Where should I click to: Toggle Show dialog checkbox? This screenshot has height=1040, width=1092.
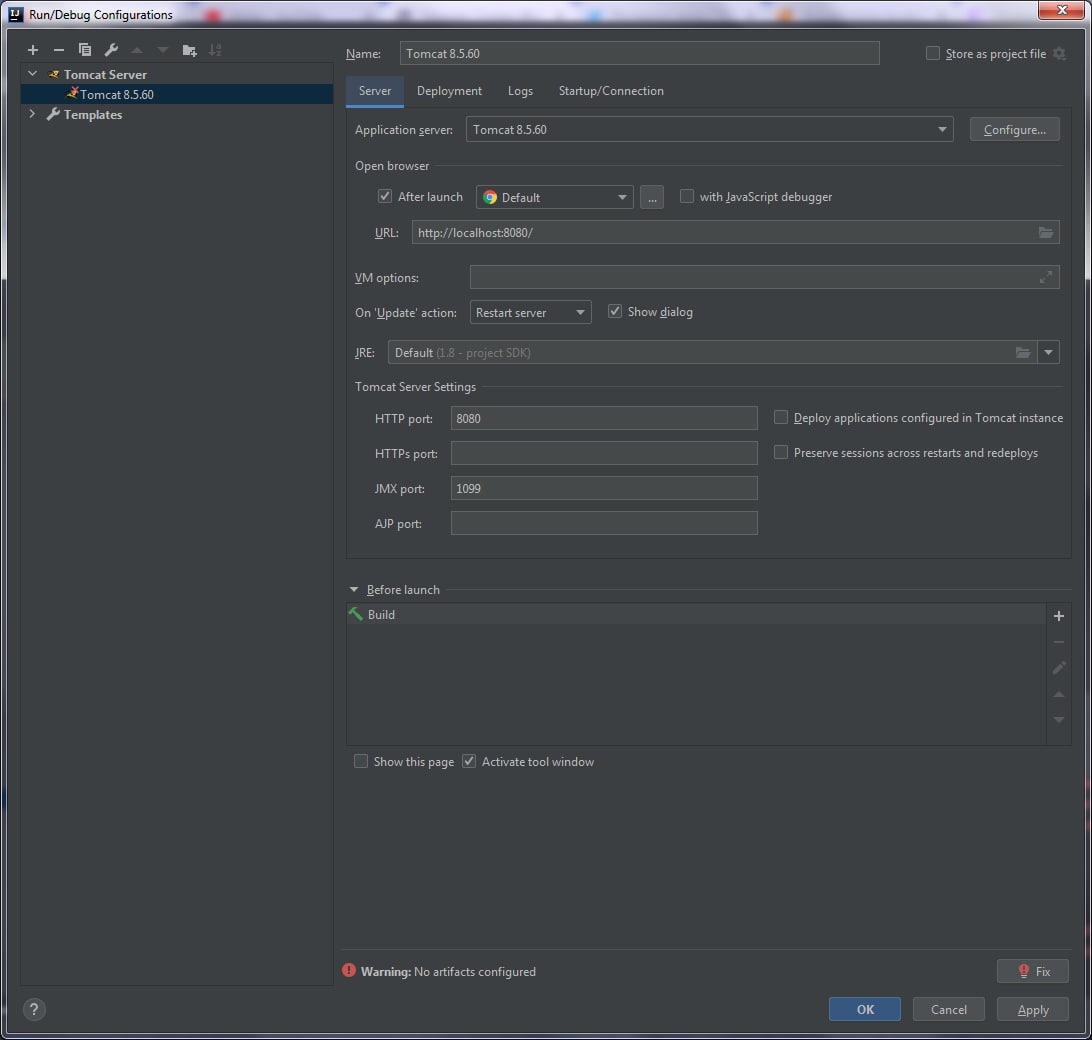pos(614,311)
